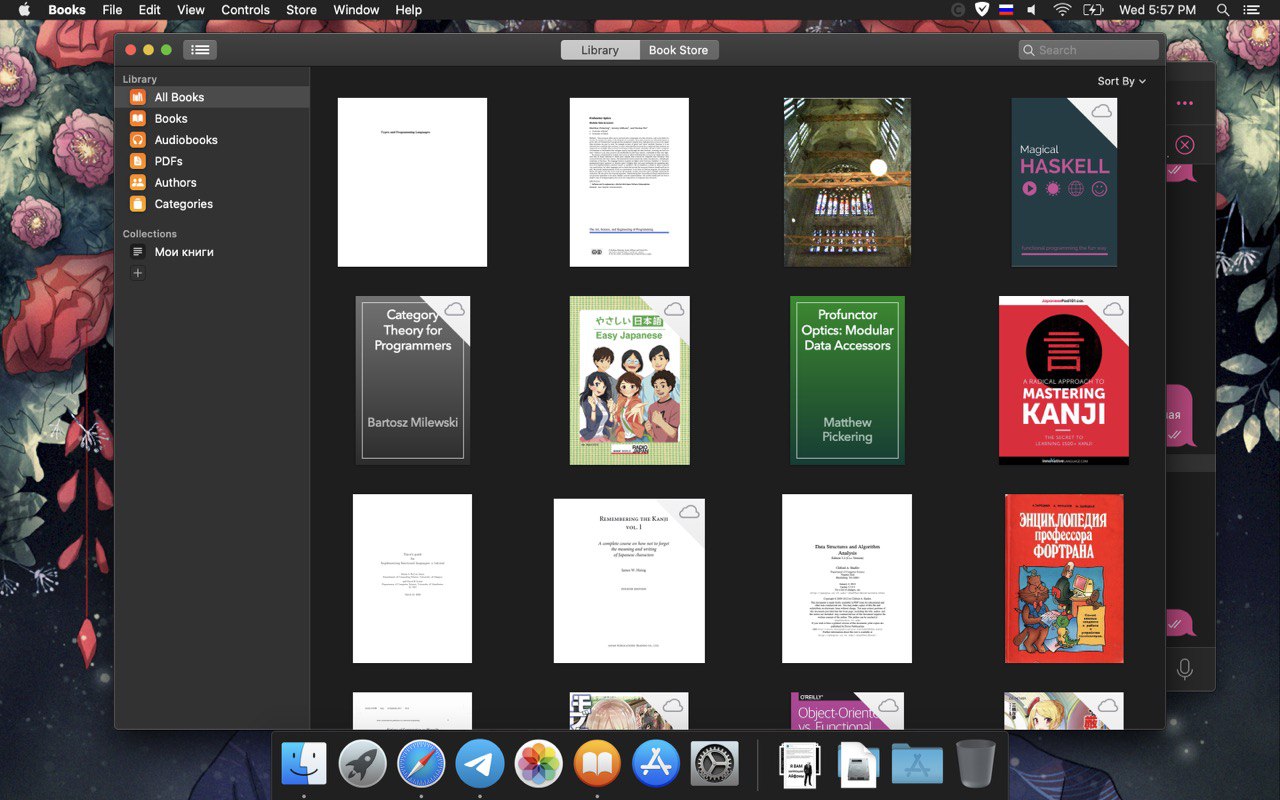The image size is (1280, 800).
Task: Open the Authors sidebar section
Action: click(212, 182)
